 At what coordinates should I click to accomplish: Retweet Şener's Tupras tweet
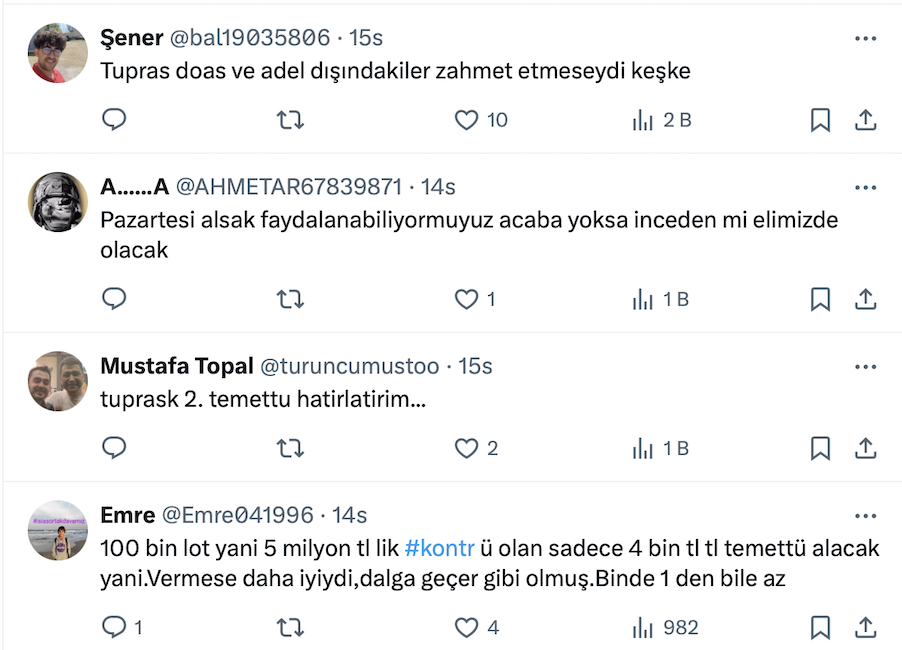click(290, 120)
